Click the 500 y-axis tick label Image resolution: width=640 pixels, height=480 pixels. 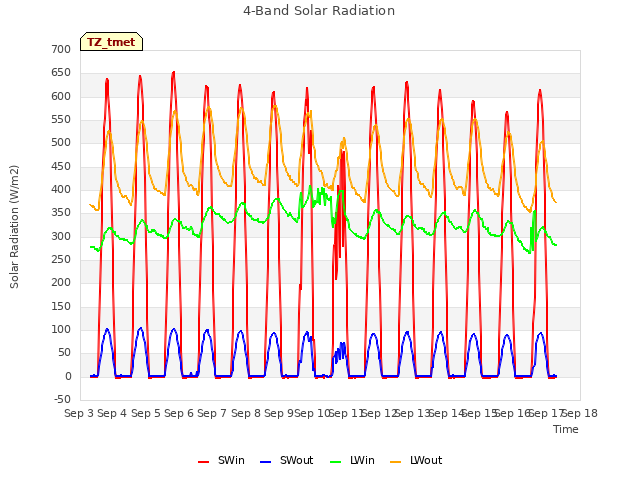pos(61,142)
